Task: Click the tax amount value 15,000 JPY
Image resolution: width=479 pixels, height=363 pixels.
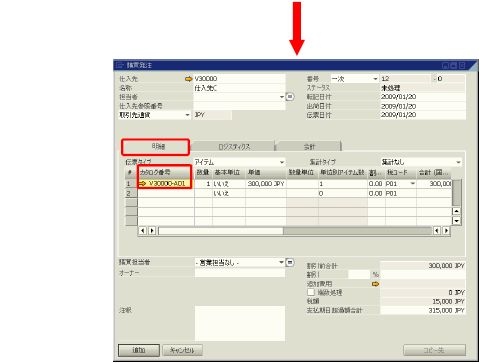Action: (423, 301)
